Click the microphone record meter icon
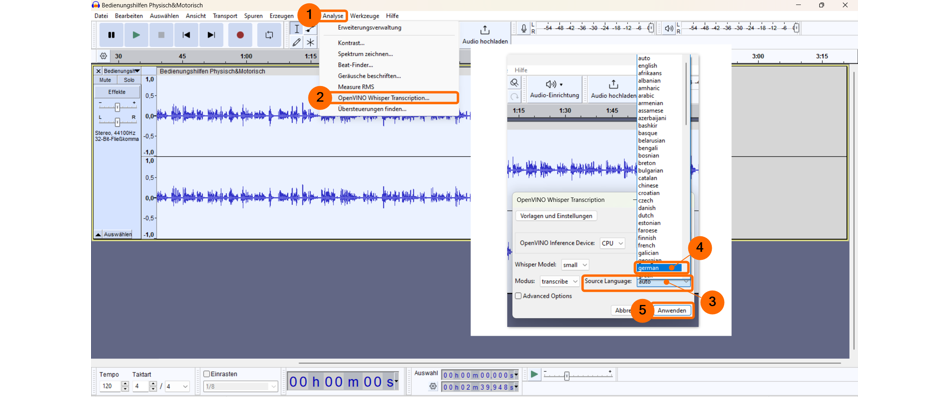Viewport: 949px width, 397px height. pyautogui.click(x=524, y=28)
